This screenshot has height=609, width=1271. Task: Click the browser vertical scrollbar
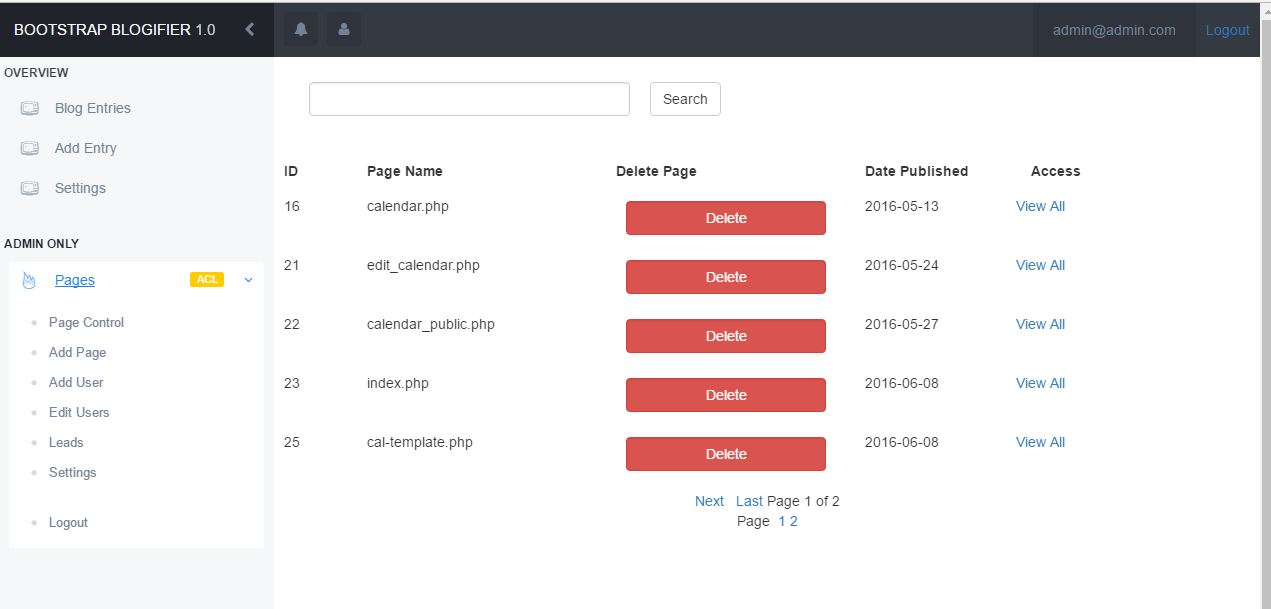tap(1264, 305)
